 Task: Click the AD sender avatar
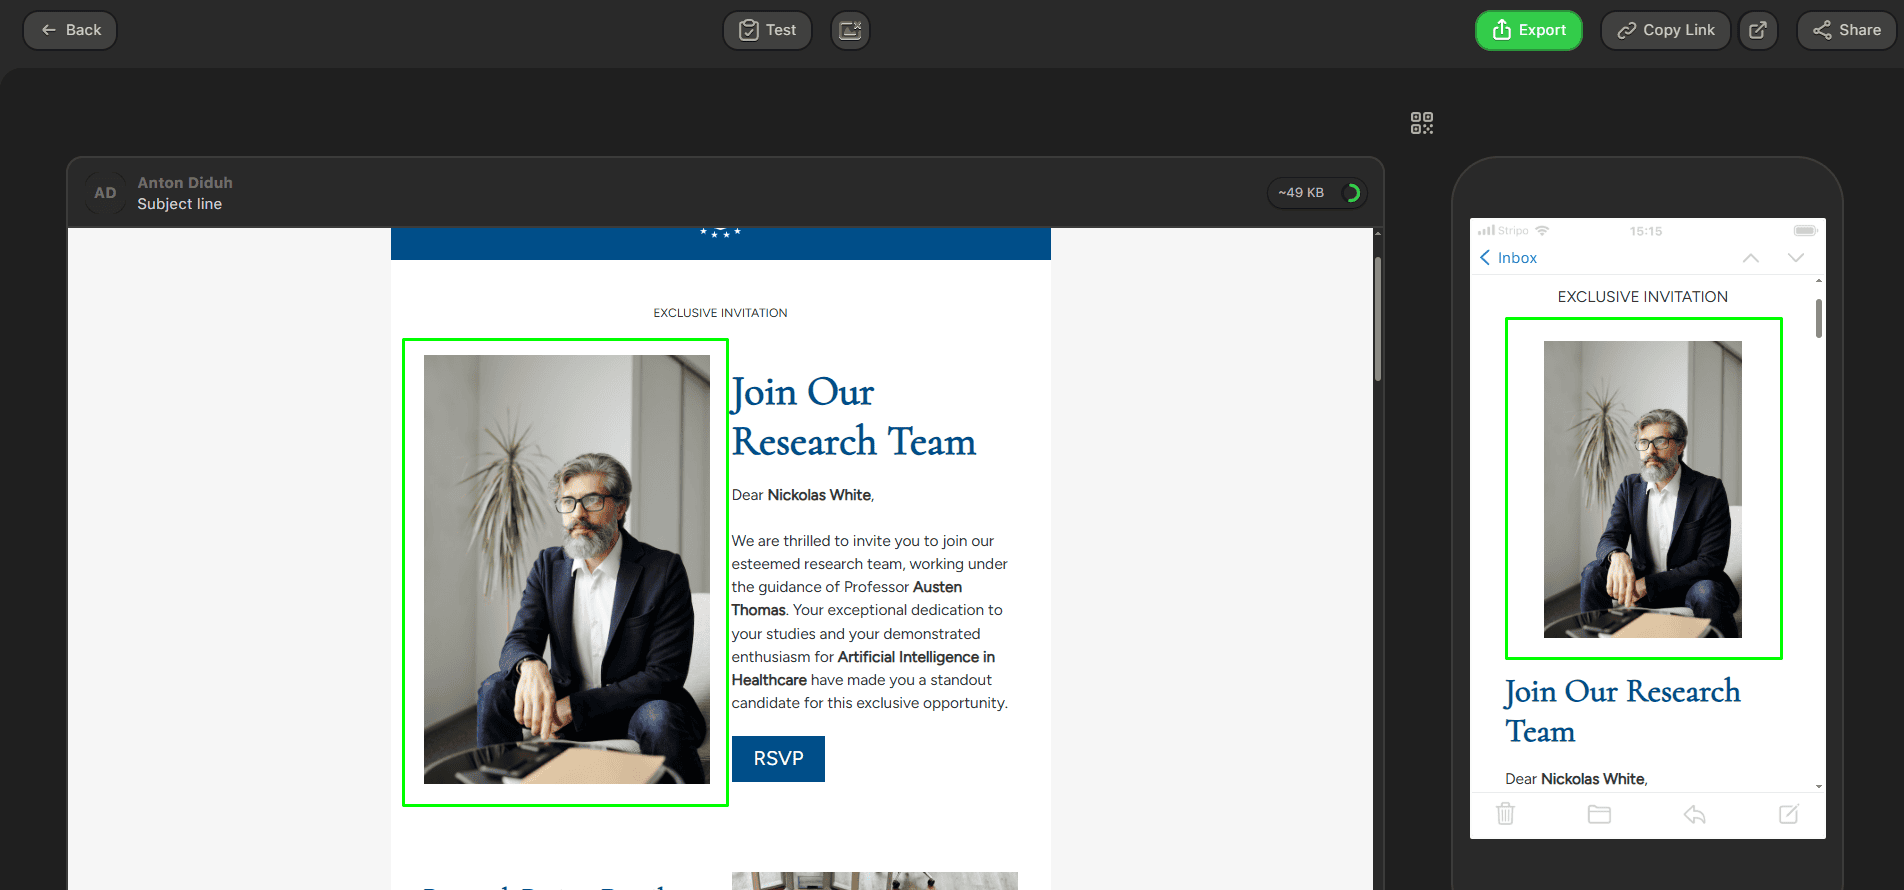105,193
